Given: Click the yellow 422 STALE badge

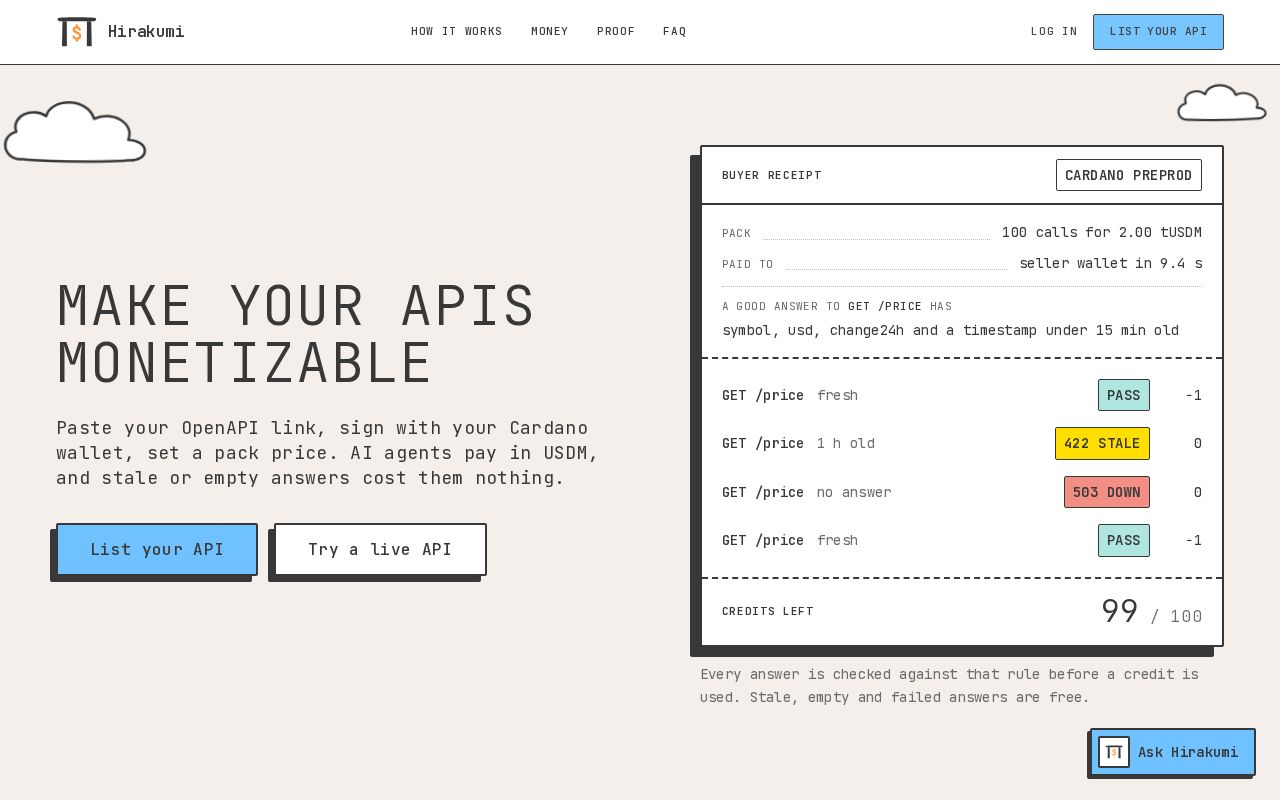Looking at the screenshot, I should click(1102, 443).
